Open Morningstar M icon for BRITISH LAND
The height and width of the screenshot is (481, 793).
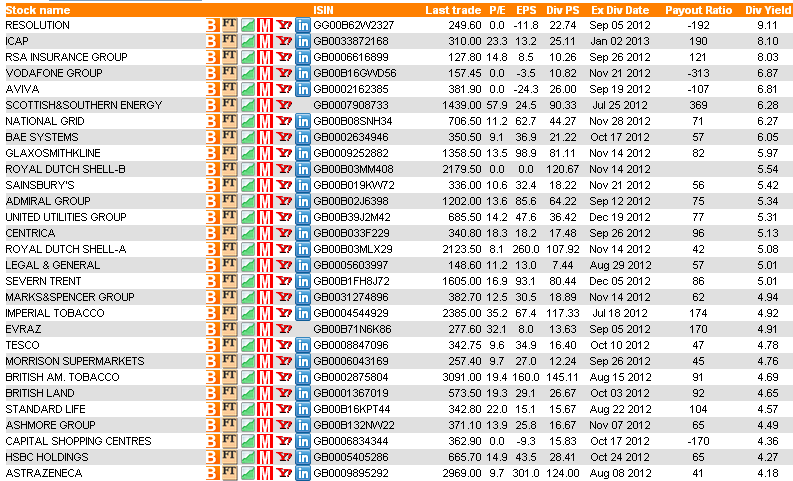265,393
